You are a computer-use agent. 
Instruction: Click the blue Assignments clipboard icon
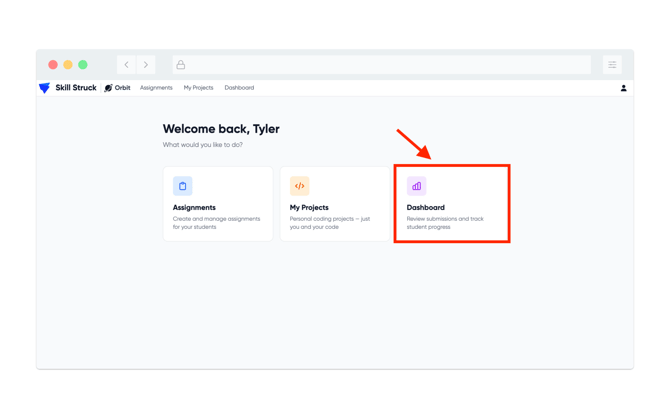tap(182, 186)
